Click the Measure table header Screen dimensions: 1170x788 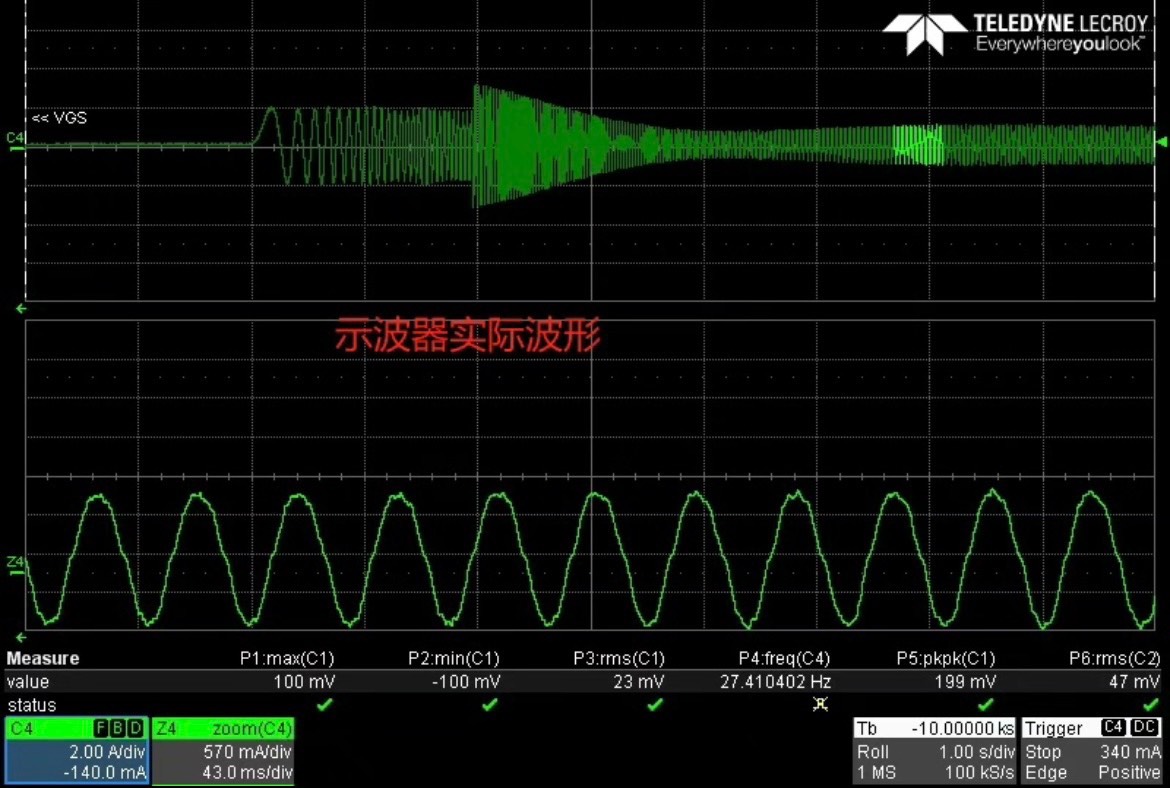(43, 658)
